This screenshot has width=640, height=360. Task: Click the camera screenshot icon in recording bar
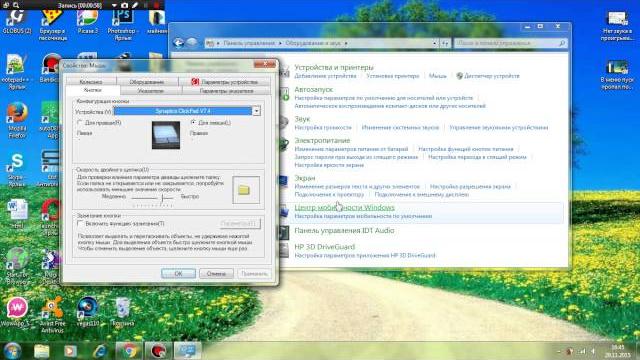pos(124,5)
